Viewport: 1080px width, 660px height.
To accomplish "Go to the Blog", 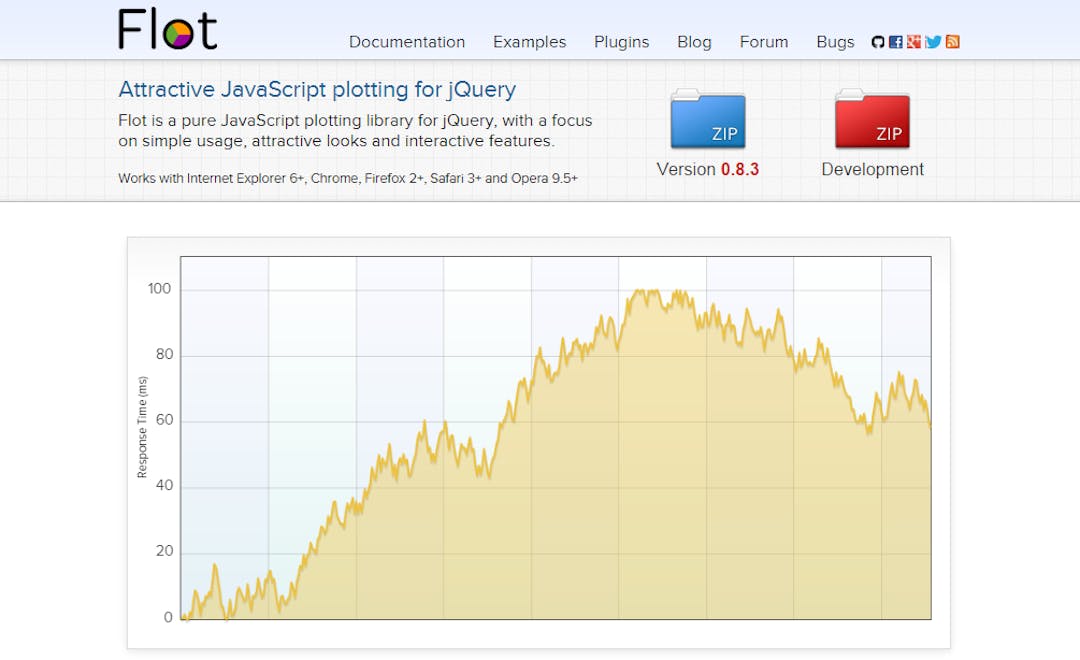I will (694, 42).
